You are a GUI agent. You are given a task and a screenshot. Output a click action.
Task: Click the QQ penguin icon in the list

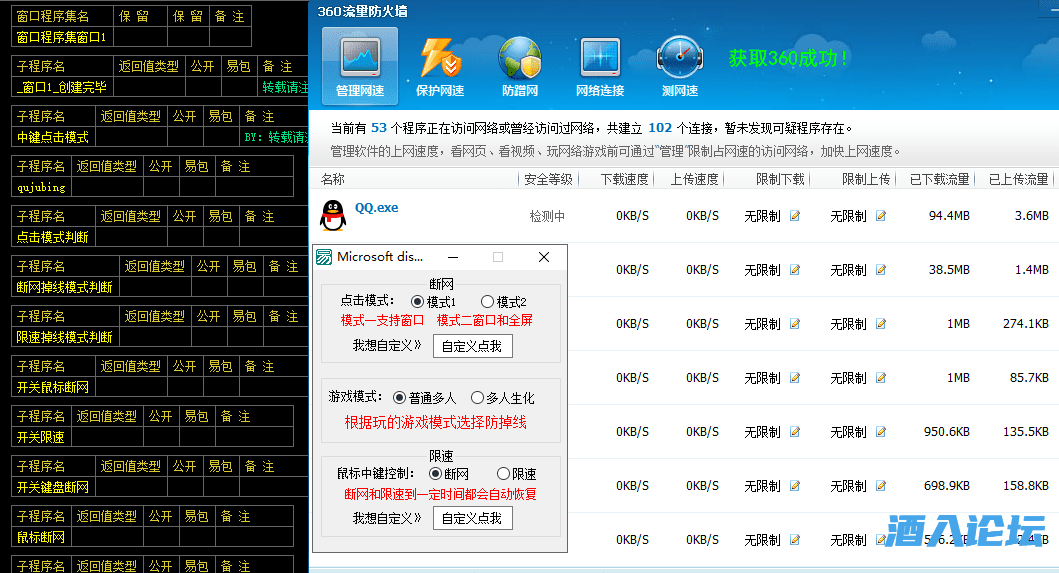332,214
